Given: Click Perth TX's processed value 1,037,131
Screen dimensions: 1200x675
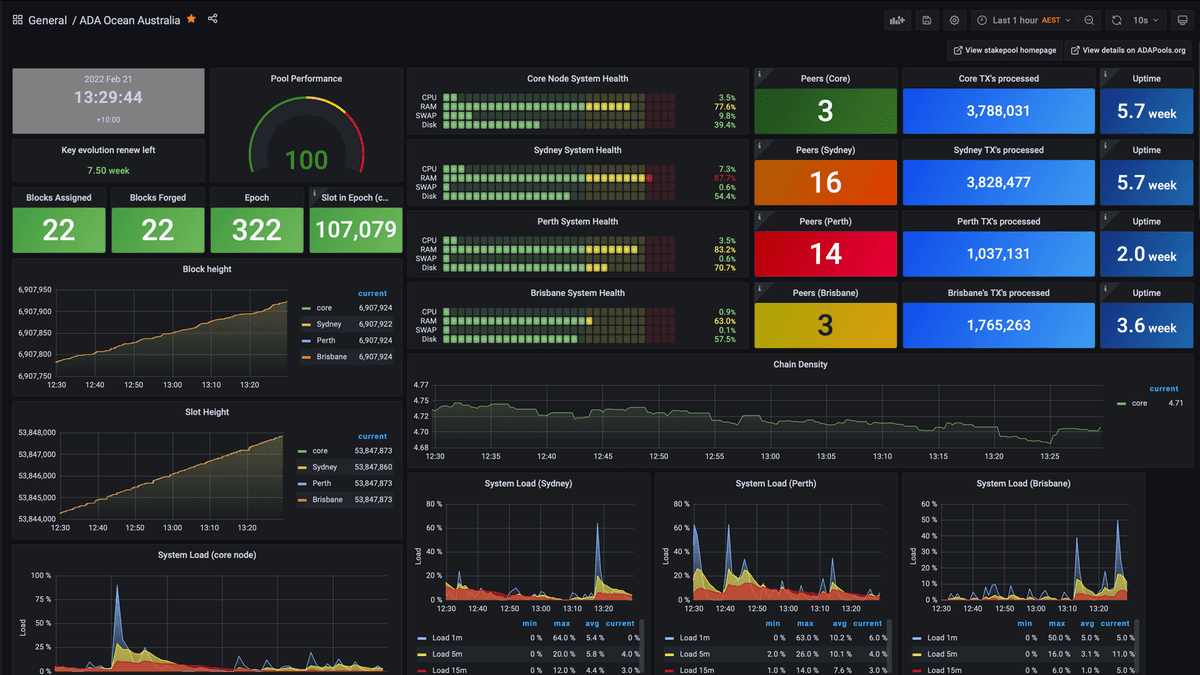Looking at the screenshot, I should 998,254.
